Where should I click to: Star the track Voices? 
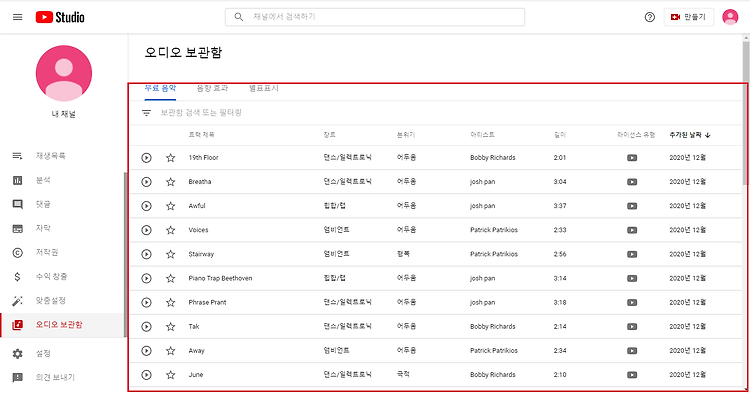pyautogui.click(x=170, y=230)
